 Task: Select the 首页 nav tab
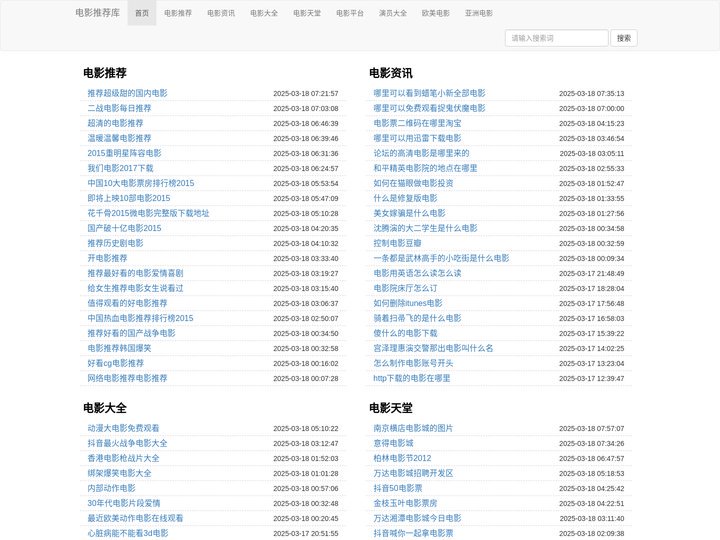click(x=142, y=13)
